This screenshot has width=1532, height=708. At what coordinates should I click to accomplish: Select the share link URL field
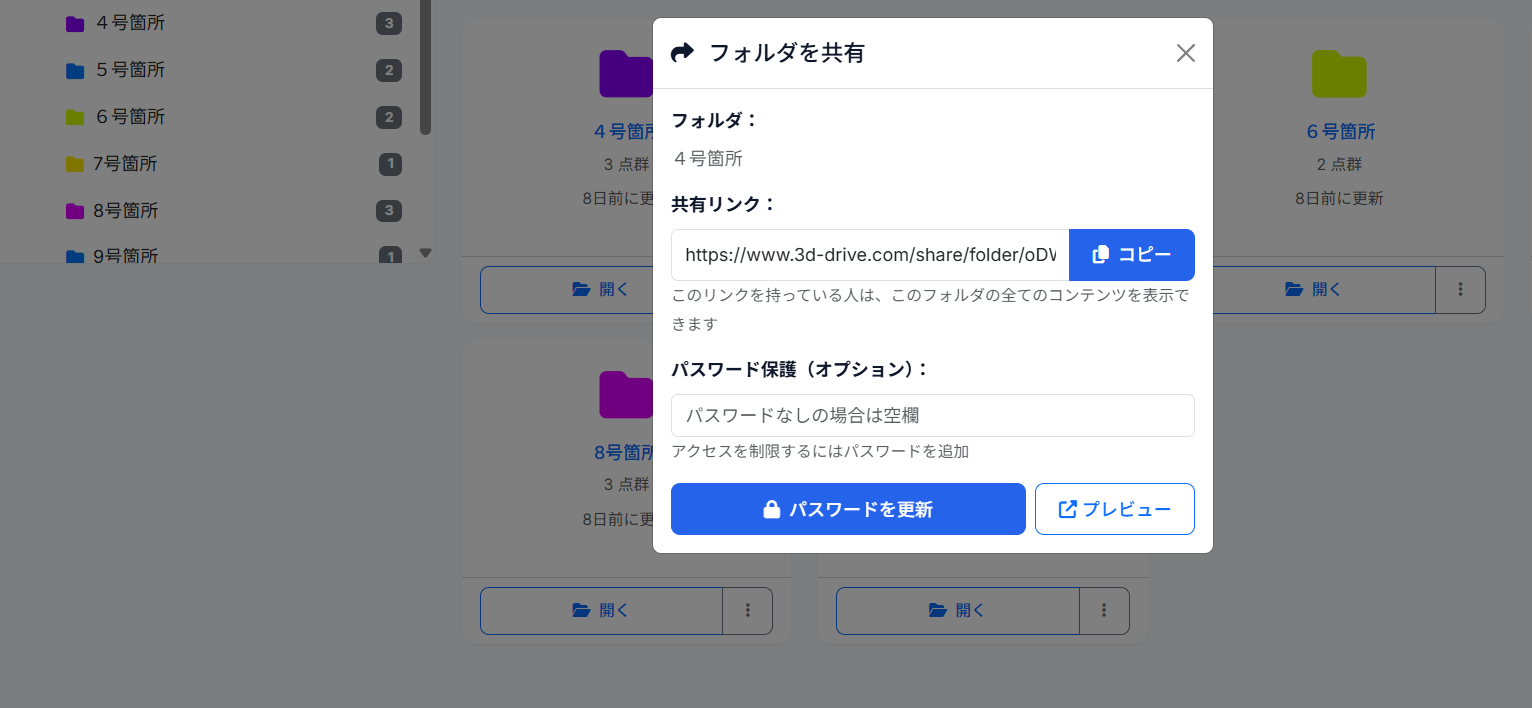pyautogui.click(x=868, y=255)
